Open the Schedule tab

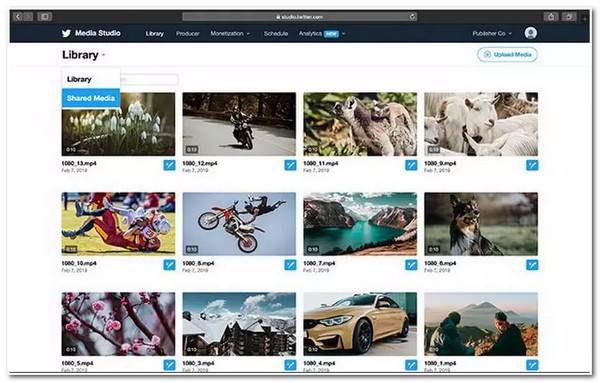pos(276,34)
